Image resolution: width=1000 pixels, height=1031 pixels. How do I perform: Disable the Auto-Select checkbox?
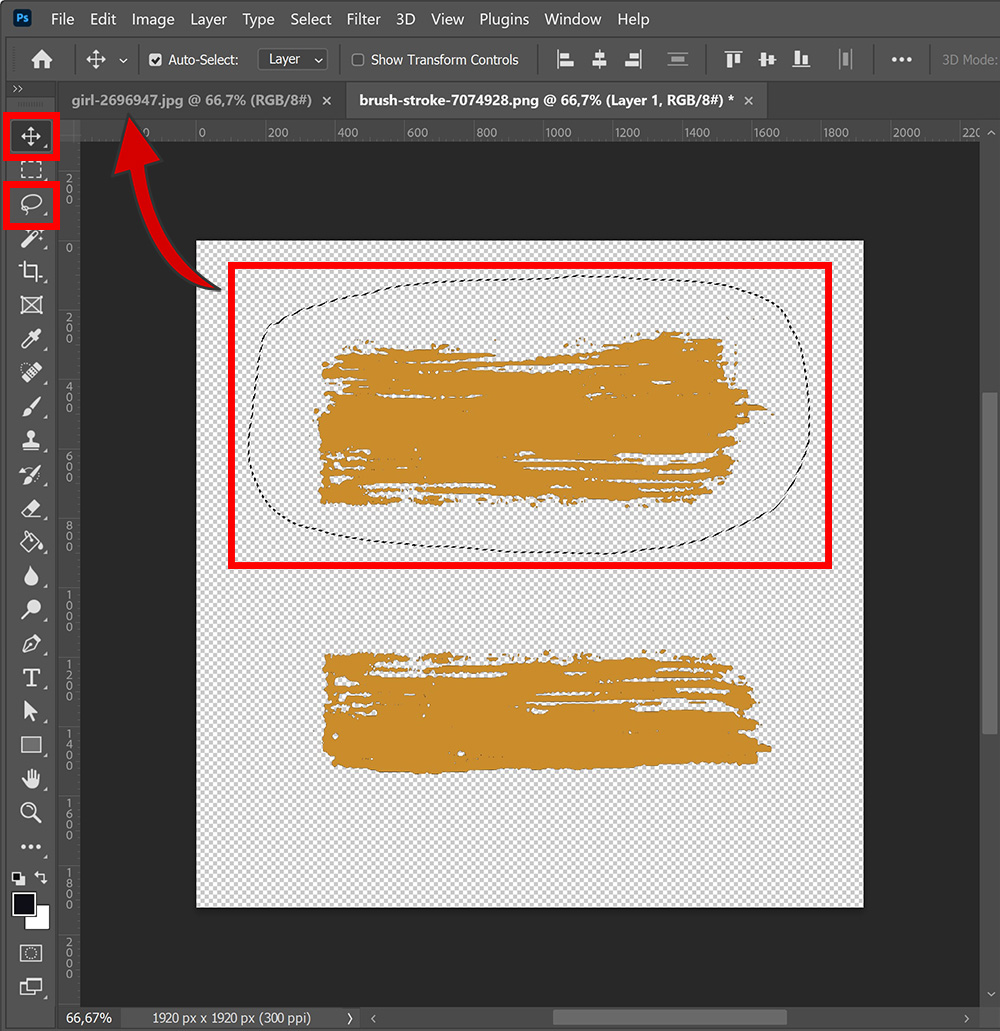[154, 60]
